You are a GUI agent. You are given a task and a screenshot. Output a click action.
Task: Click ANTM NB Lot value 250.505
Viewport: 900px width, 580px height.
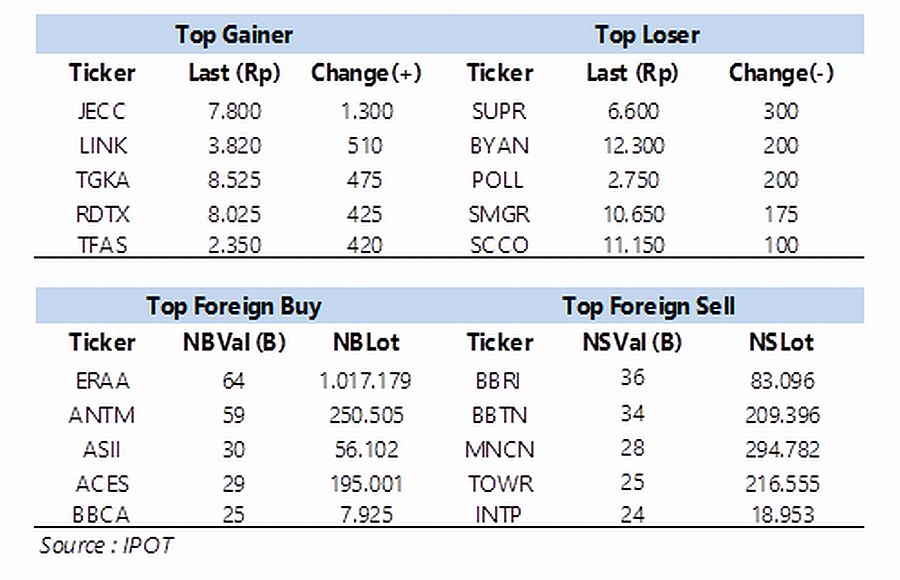coord(366,415)
